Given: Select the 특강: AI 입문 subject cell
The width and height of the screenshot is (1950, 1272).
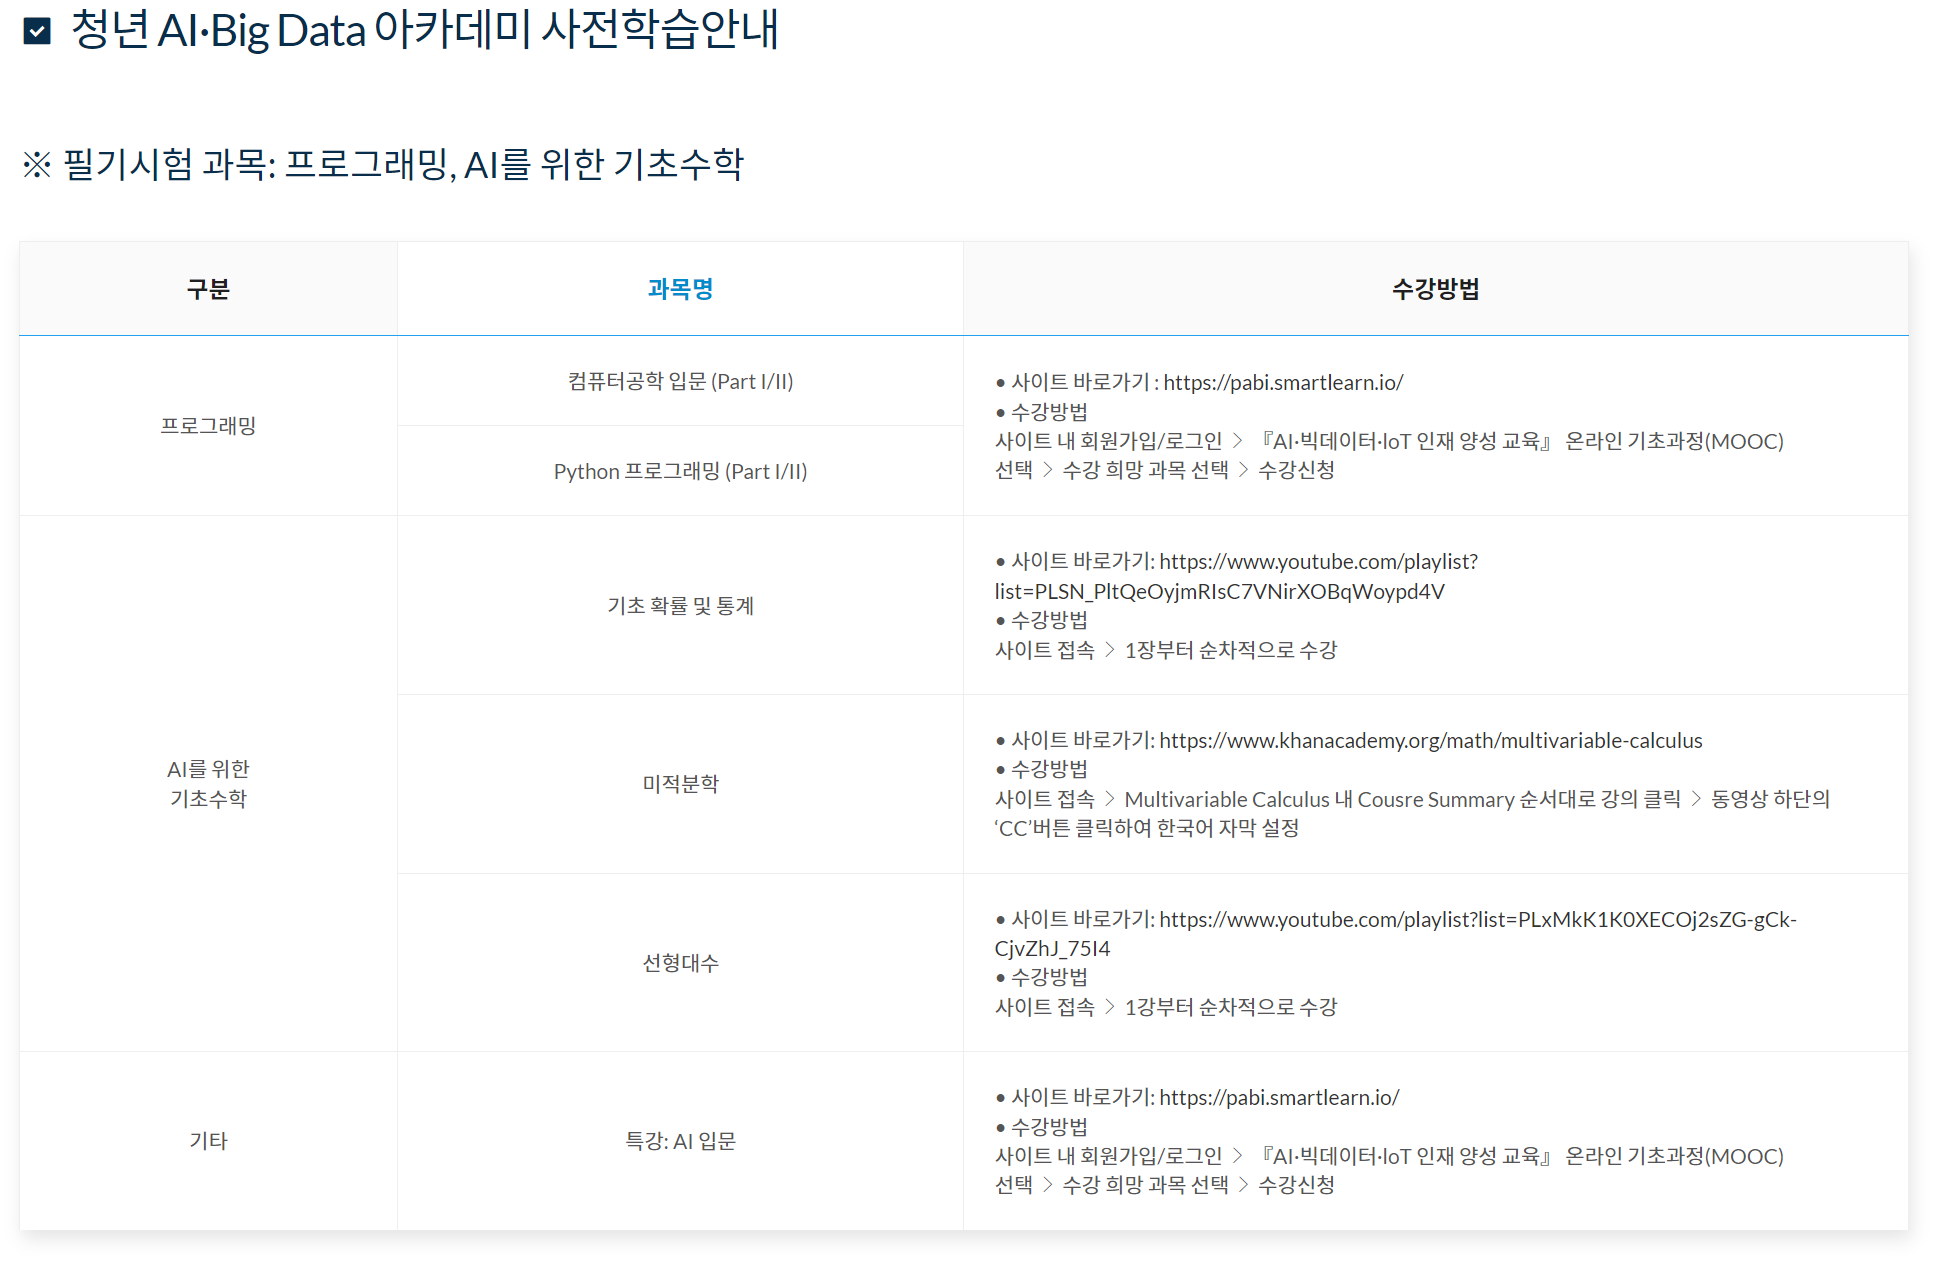Looking at the screenshot, I should [x=680, y=1141].
